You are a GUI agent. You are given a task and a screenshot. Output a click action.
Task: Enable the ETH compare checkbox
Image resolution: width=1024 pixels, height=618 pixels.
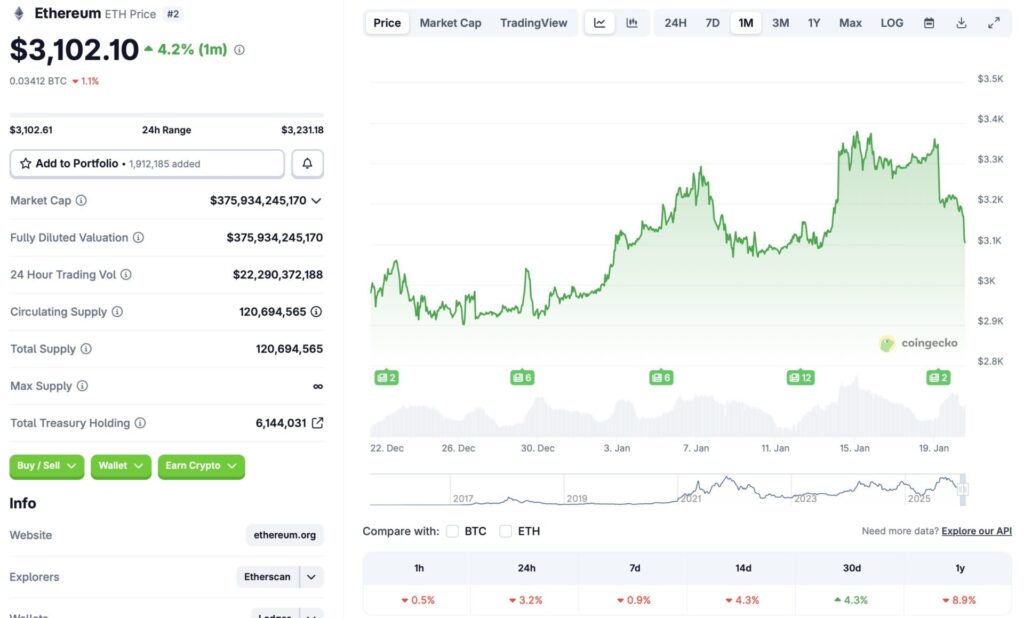click(505, 532)
